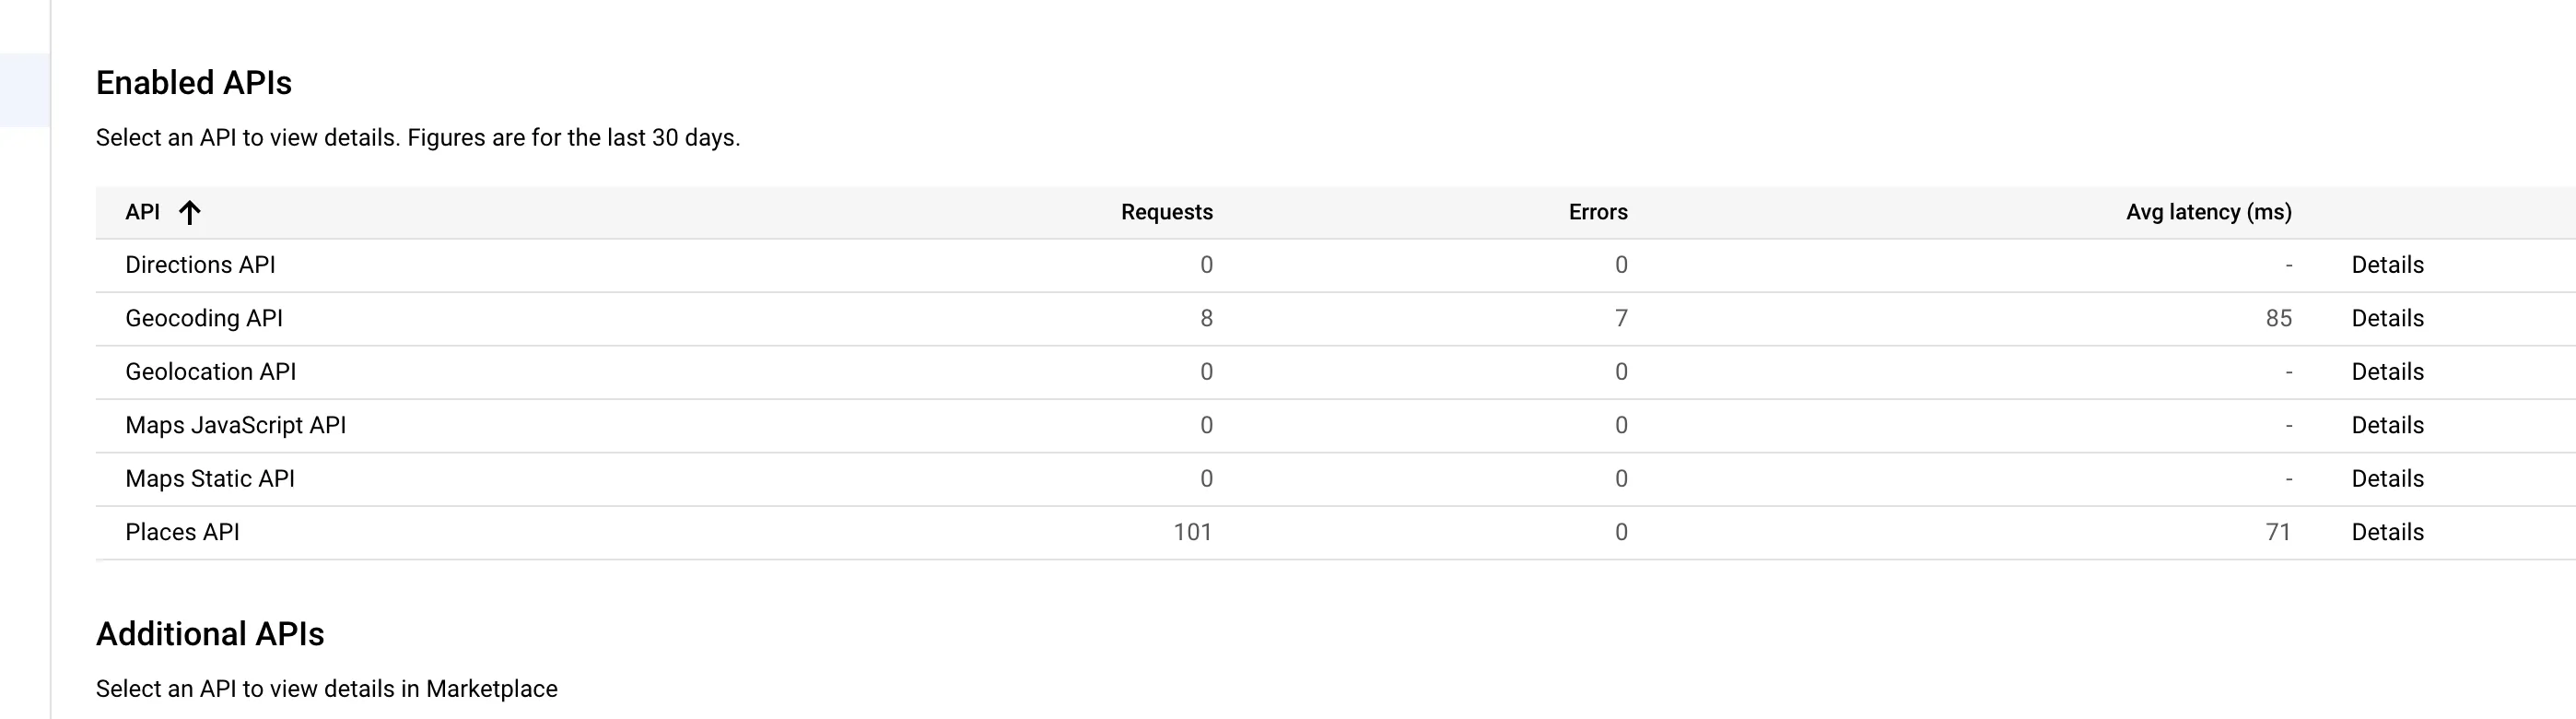Click the Geocoding API errors count 7

[x=1621, y=318]
